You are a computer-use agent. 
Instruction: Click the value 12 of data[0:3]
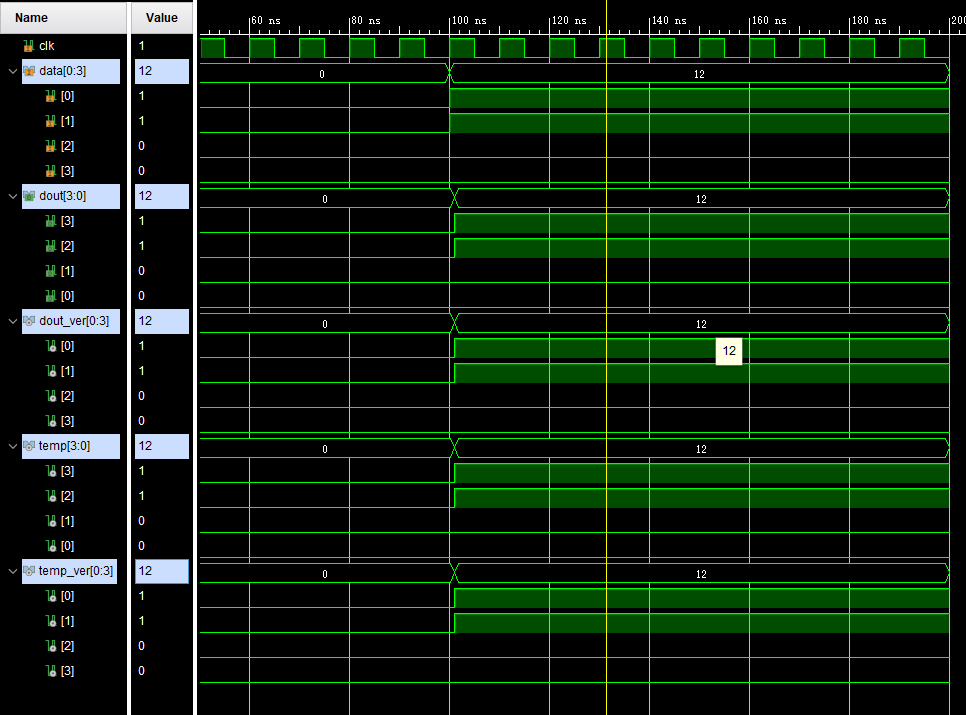161,71
